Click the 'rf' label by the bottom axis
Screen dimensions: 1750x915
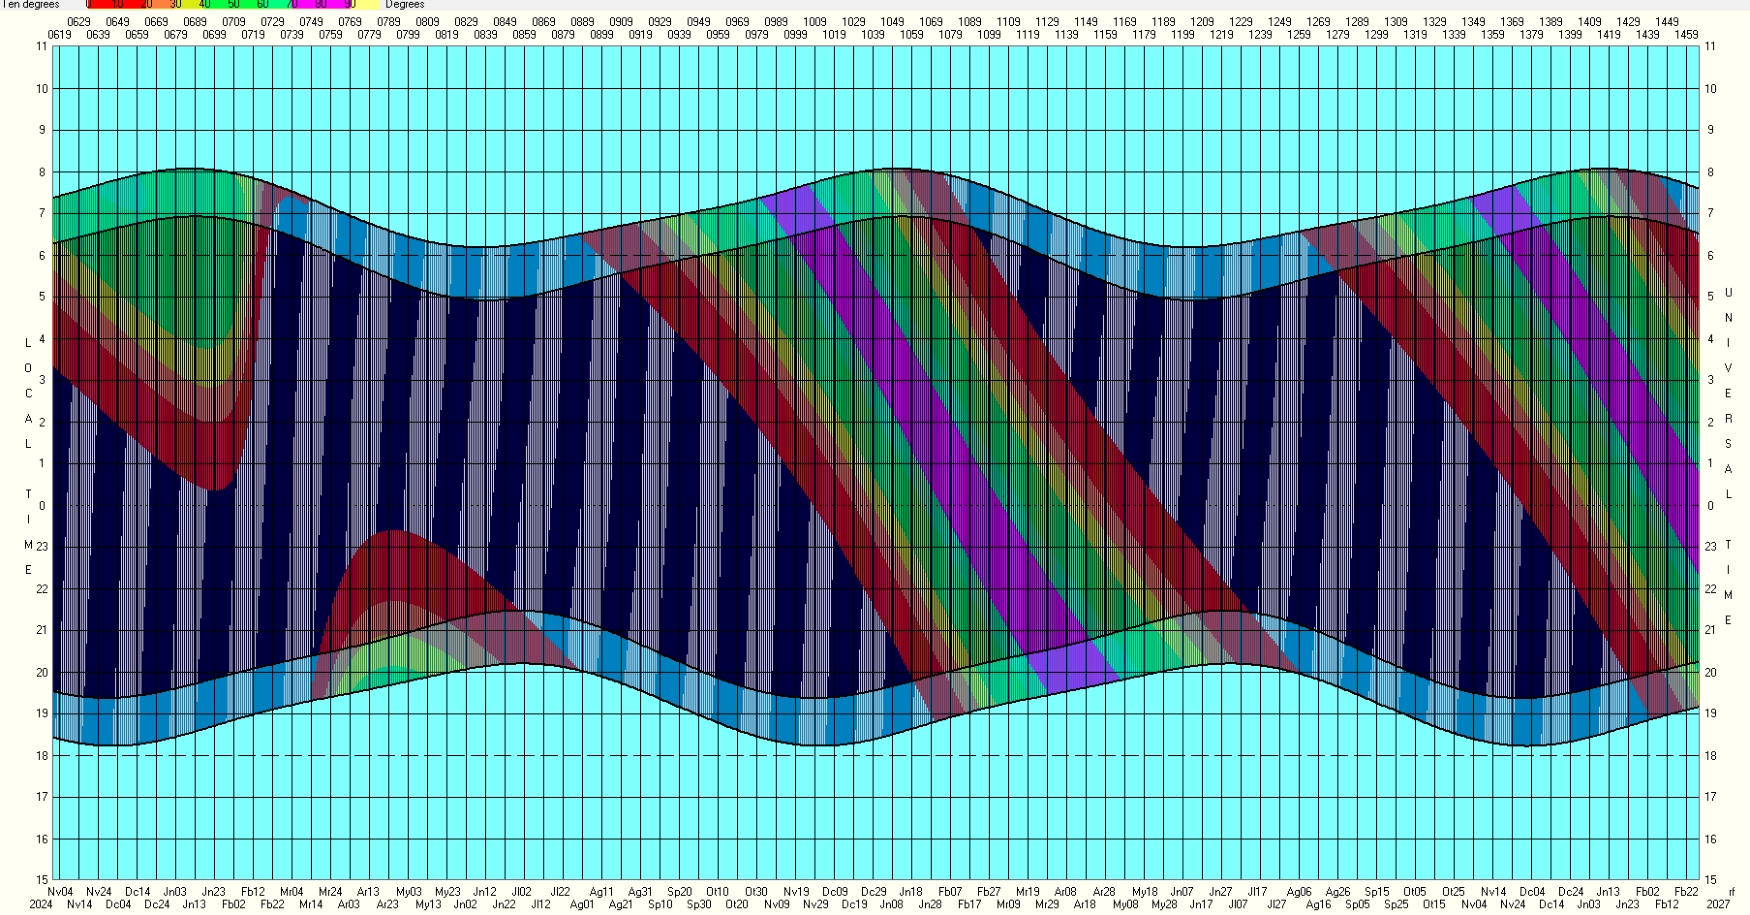pos(1731,892)
